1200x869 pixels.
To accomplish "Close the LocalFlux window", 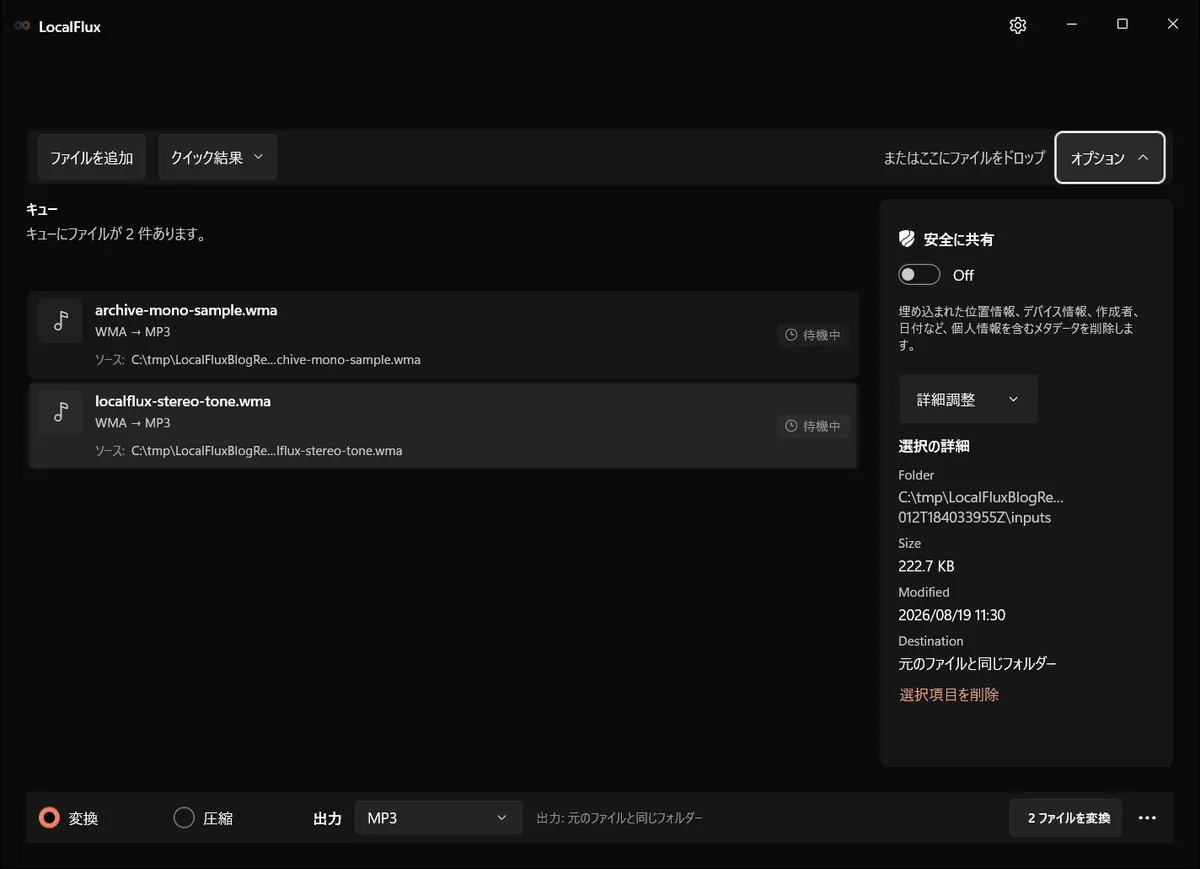I will pos(1173,25).
